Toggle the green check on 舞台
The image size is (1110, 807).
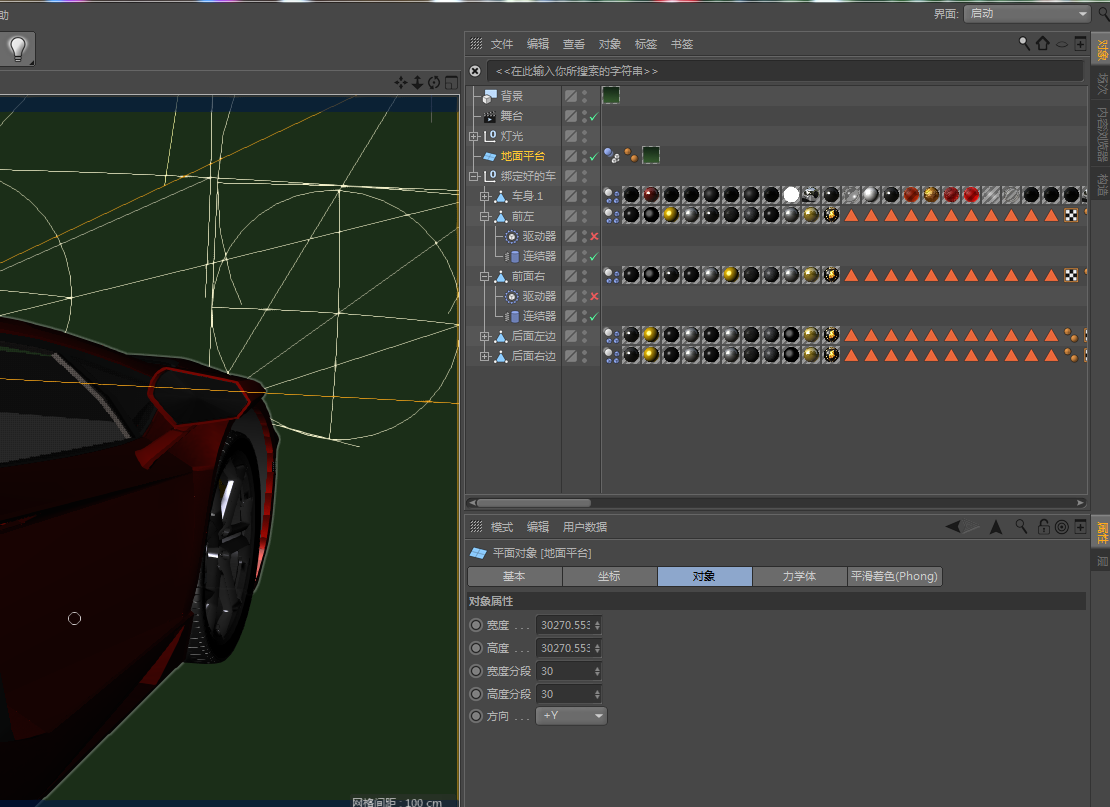point(594,116)
